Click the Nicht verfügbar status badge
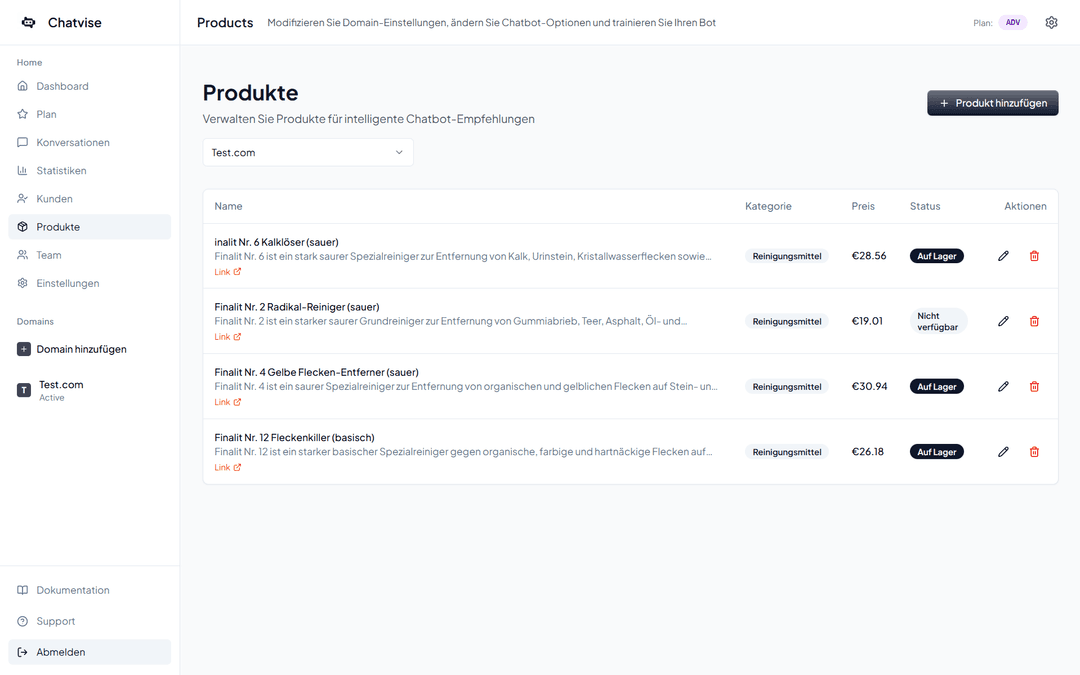 [x=937, y=321]
